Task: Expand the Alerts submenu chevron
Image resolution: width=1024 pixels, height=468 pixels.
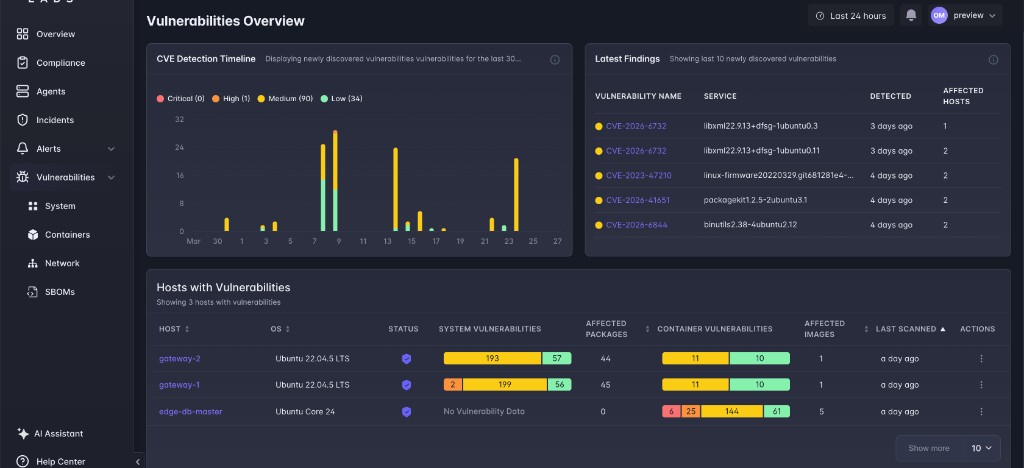Action: (x=111, y=149)
